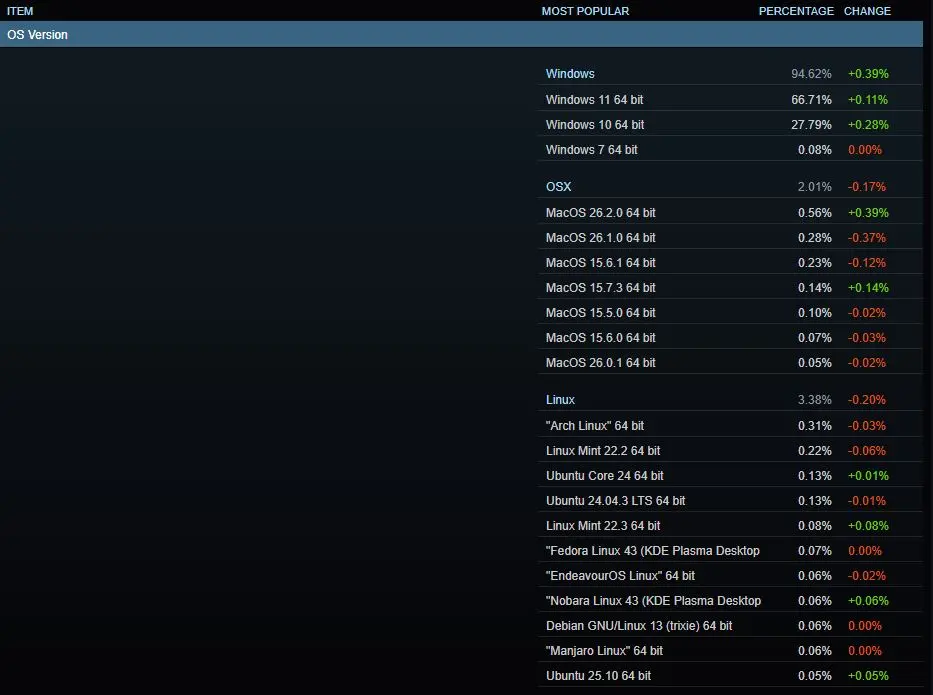Click the ITEM column header
Viewport: 933px width, 695px height.
(x=20, y=11)
